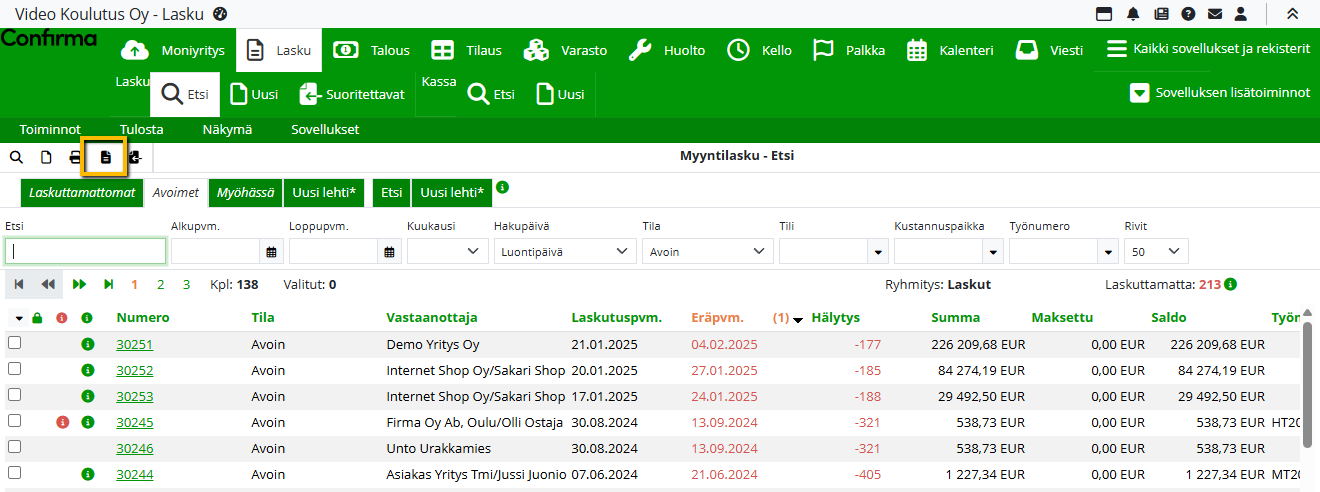
Task: Open the user profile icon
Action: coord(1241,14)
